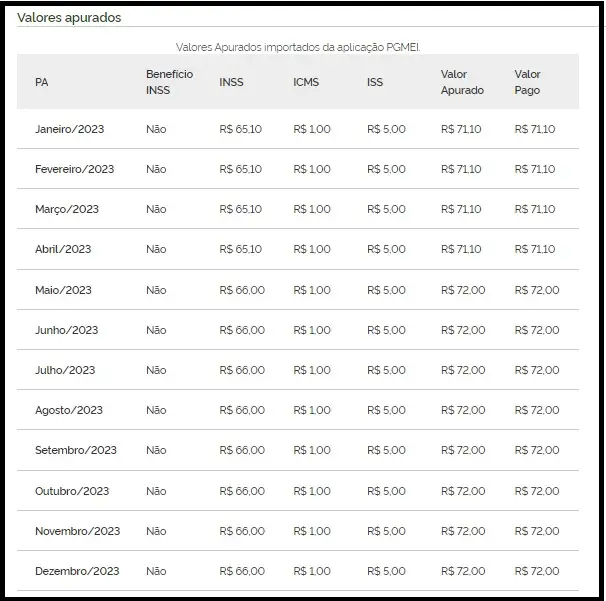Screen dimensions: 606x601
Task: Click the PA column header
Action: pyautogui.click(x=41, y=82)
